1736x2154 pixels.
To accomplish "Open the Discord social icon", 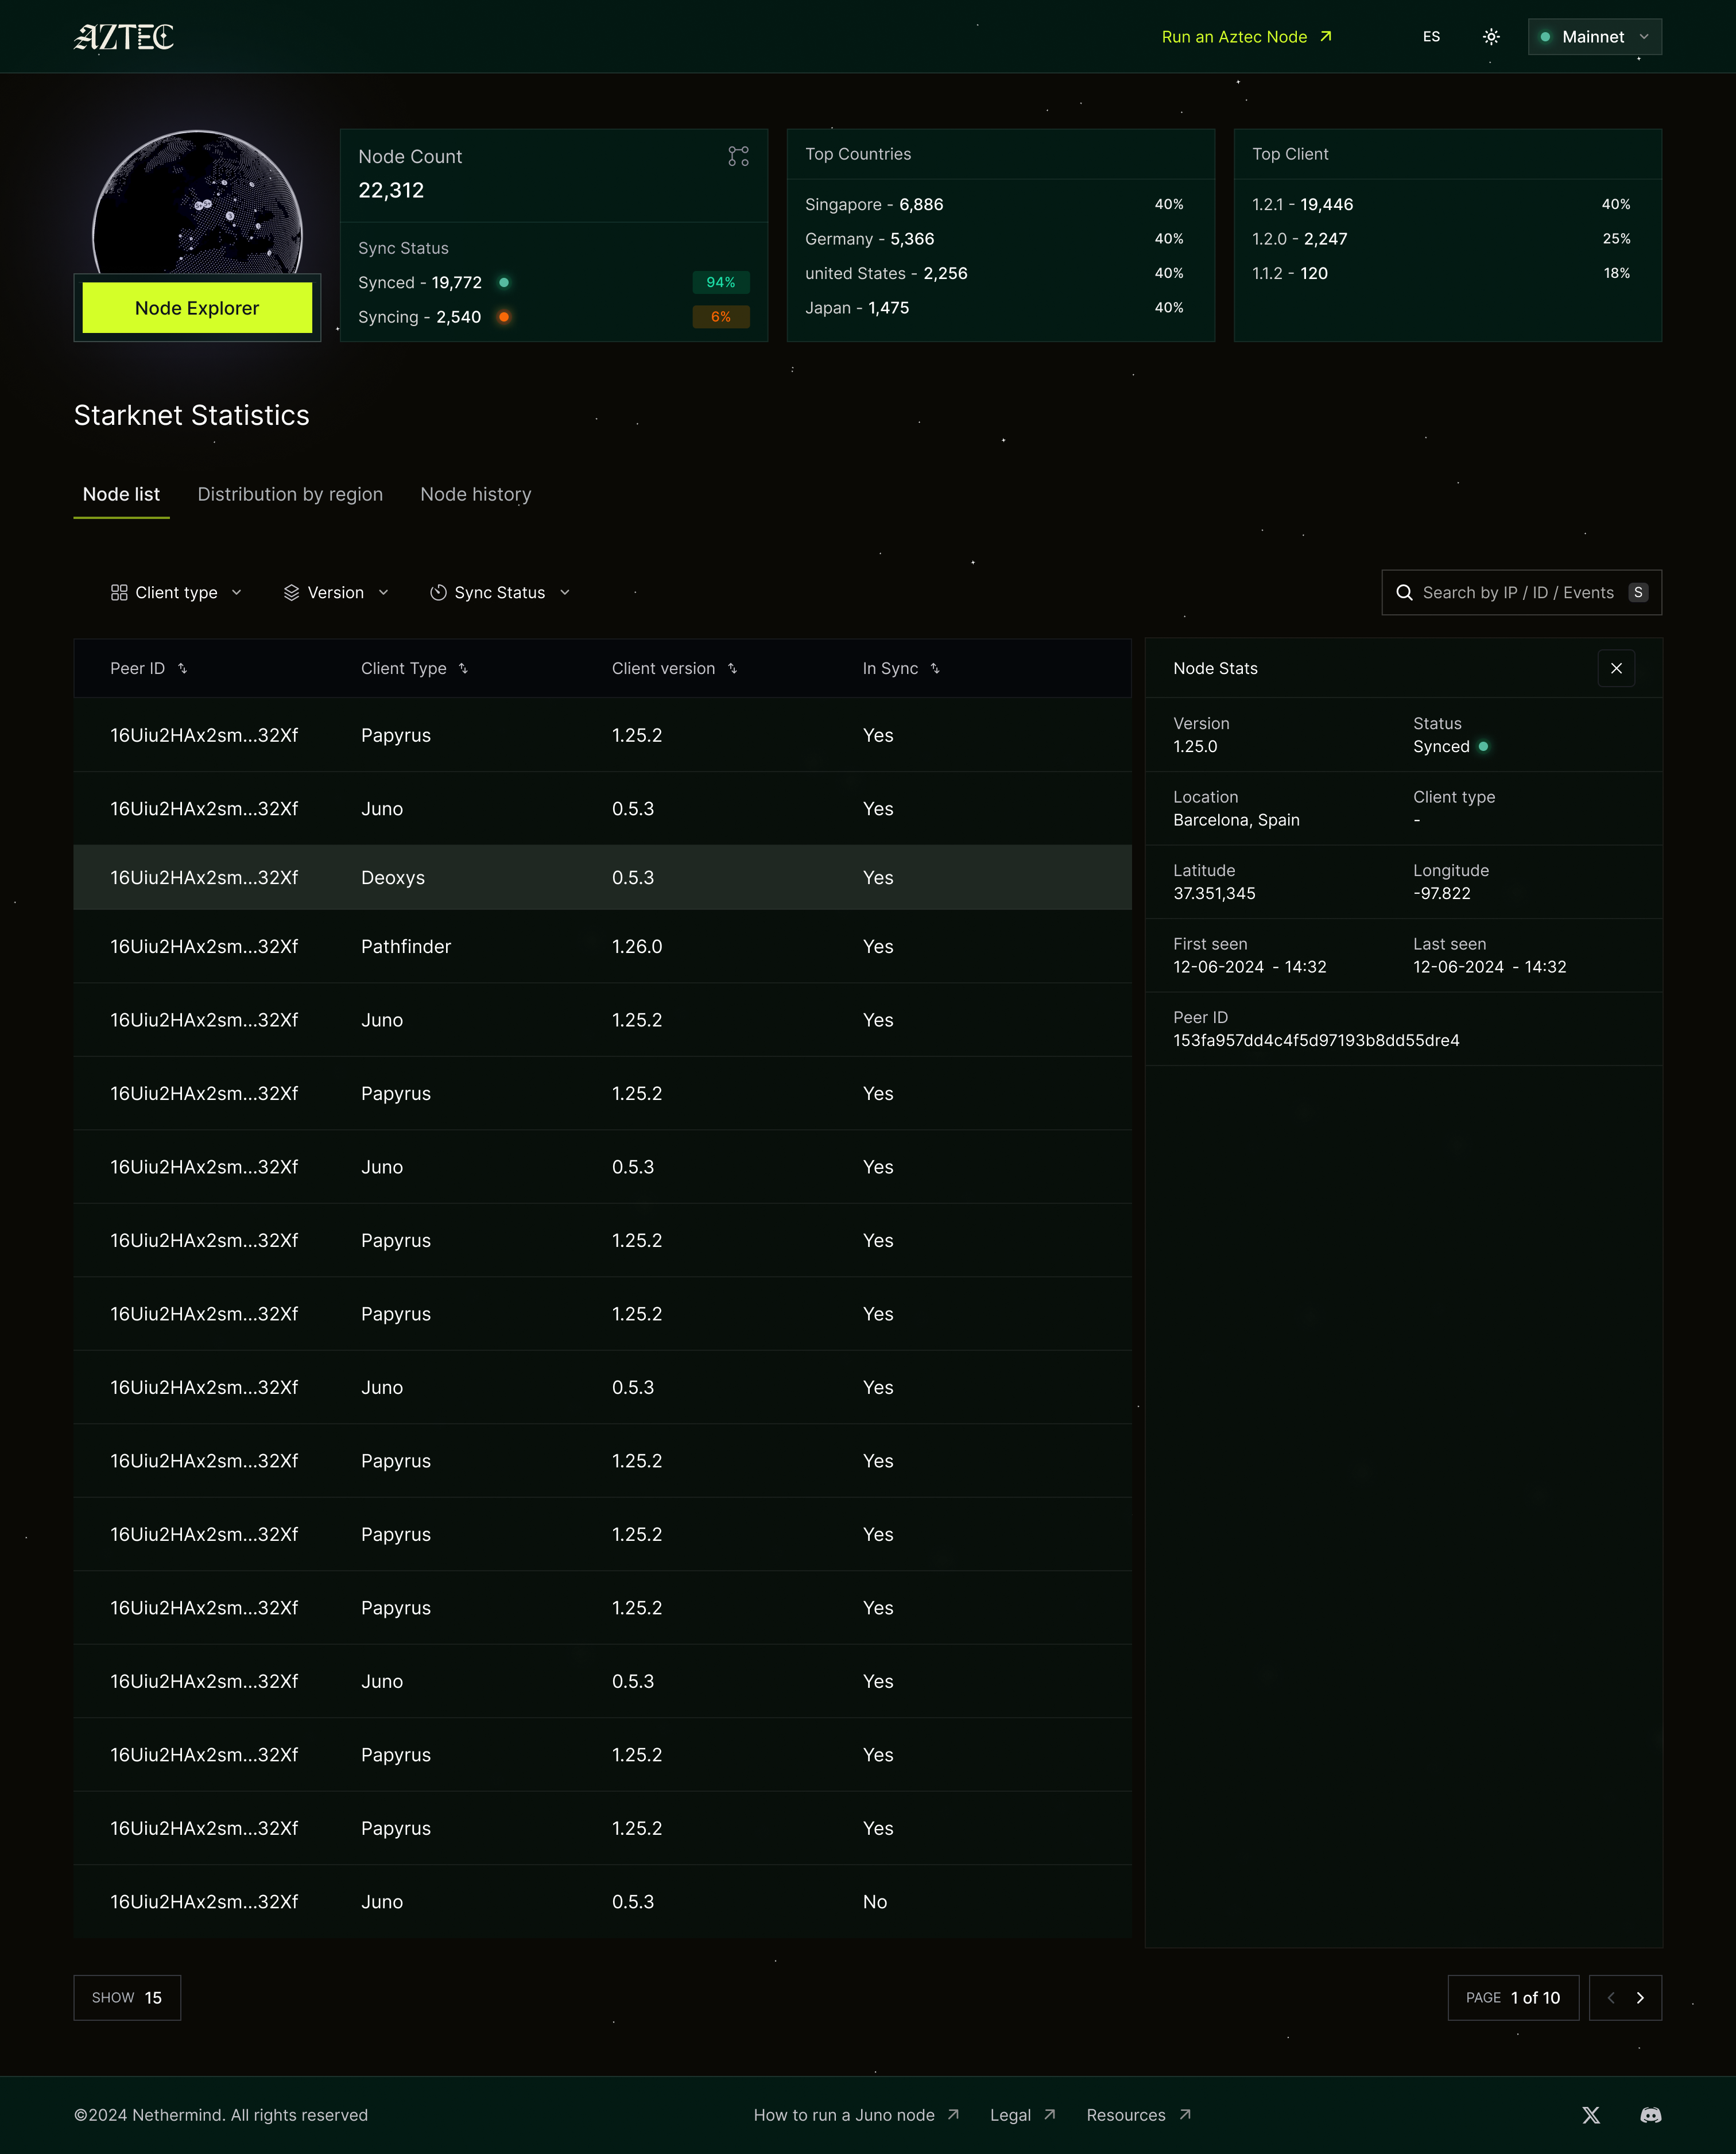I will tap(1651, 2115).
